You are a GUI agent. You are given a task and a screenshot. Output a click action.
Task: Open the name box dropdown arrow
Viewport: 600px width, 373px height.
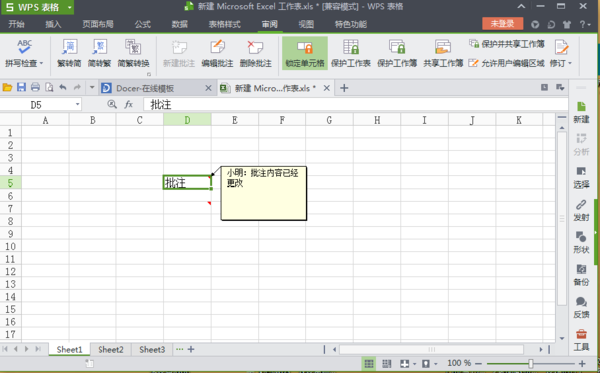click(78, 104)
